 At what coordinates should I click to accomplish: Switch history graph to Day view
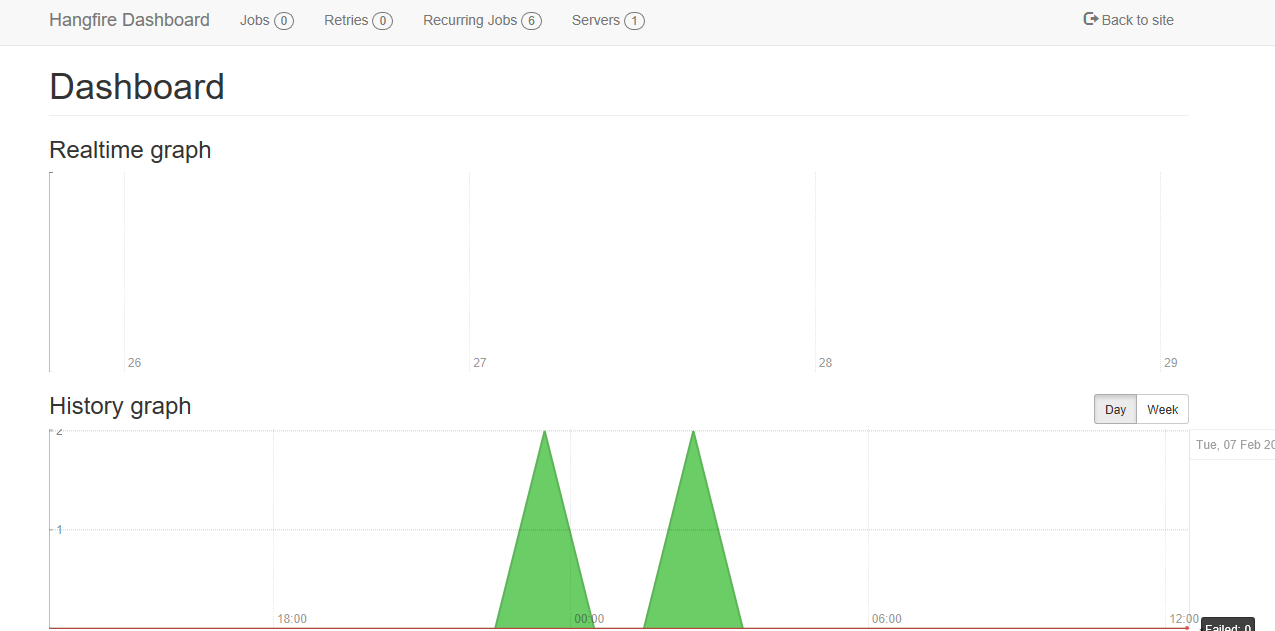pos(1115,409)
